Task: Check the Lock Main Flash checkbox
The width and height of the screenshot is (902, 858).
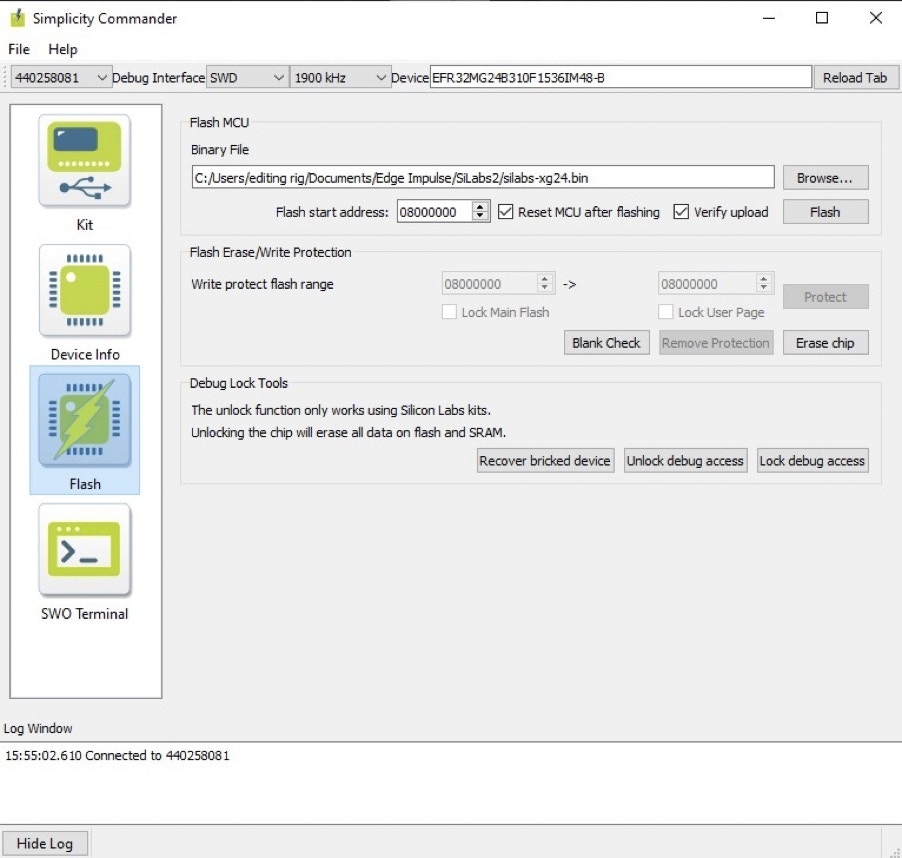Action: [x=449, y=312]
